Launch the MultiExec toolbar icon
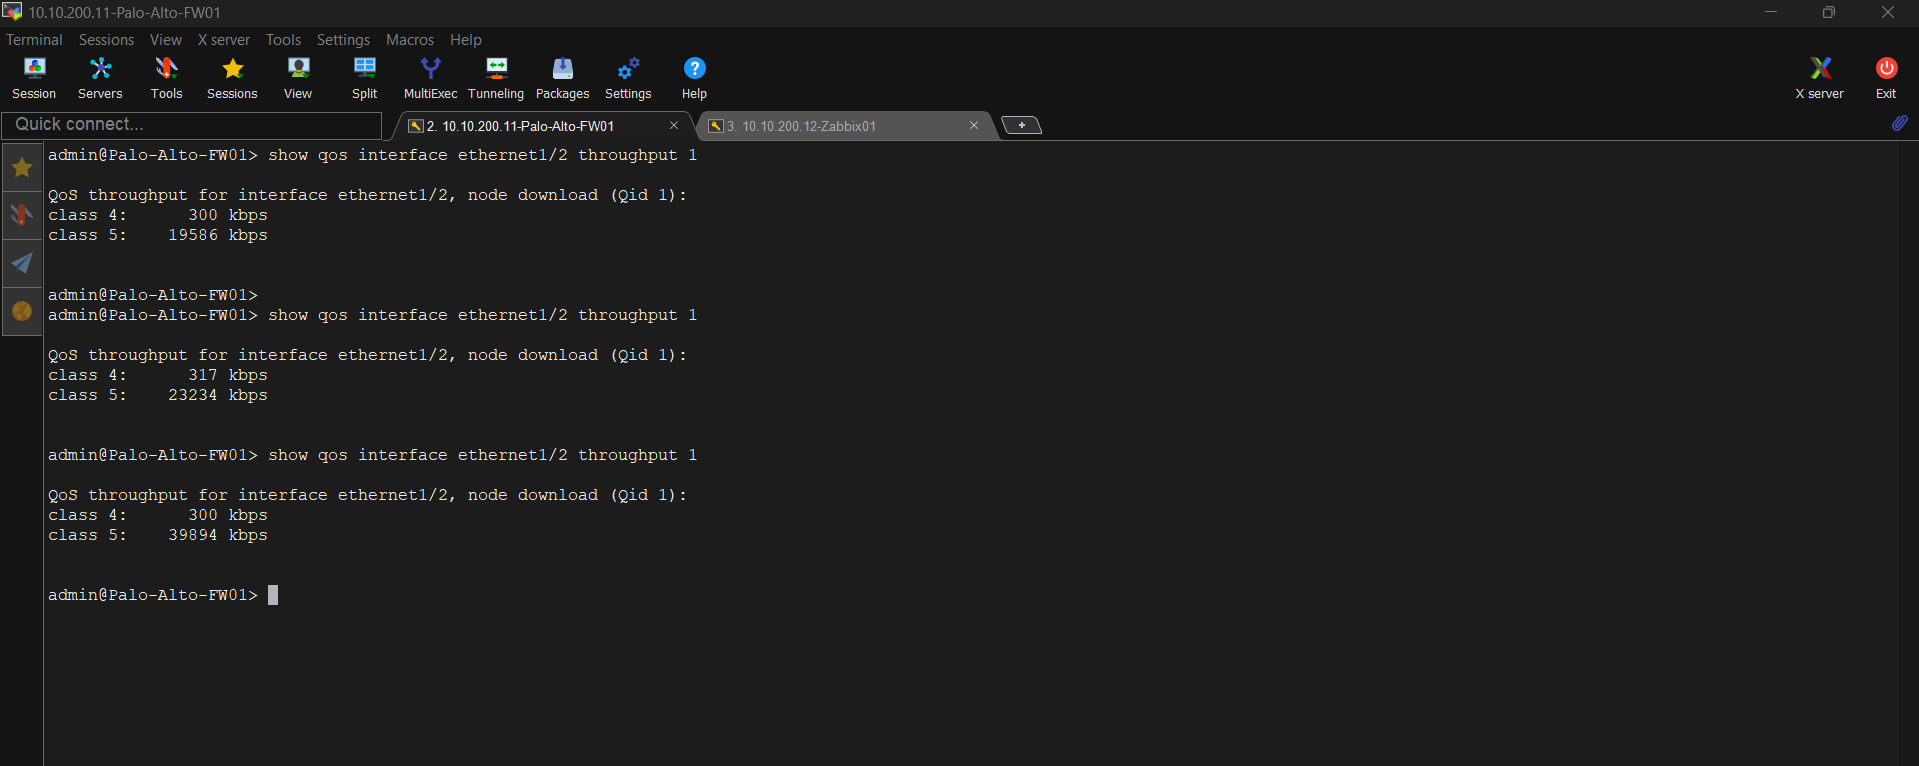 [430, 78]
